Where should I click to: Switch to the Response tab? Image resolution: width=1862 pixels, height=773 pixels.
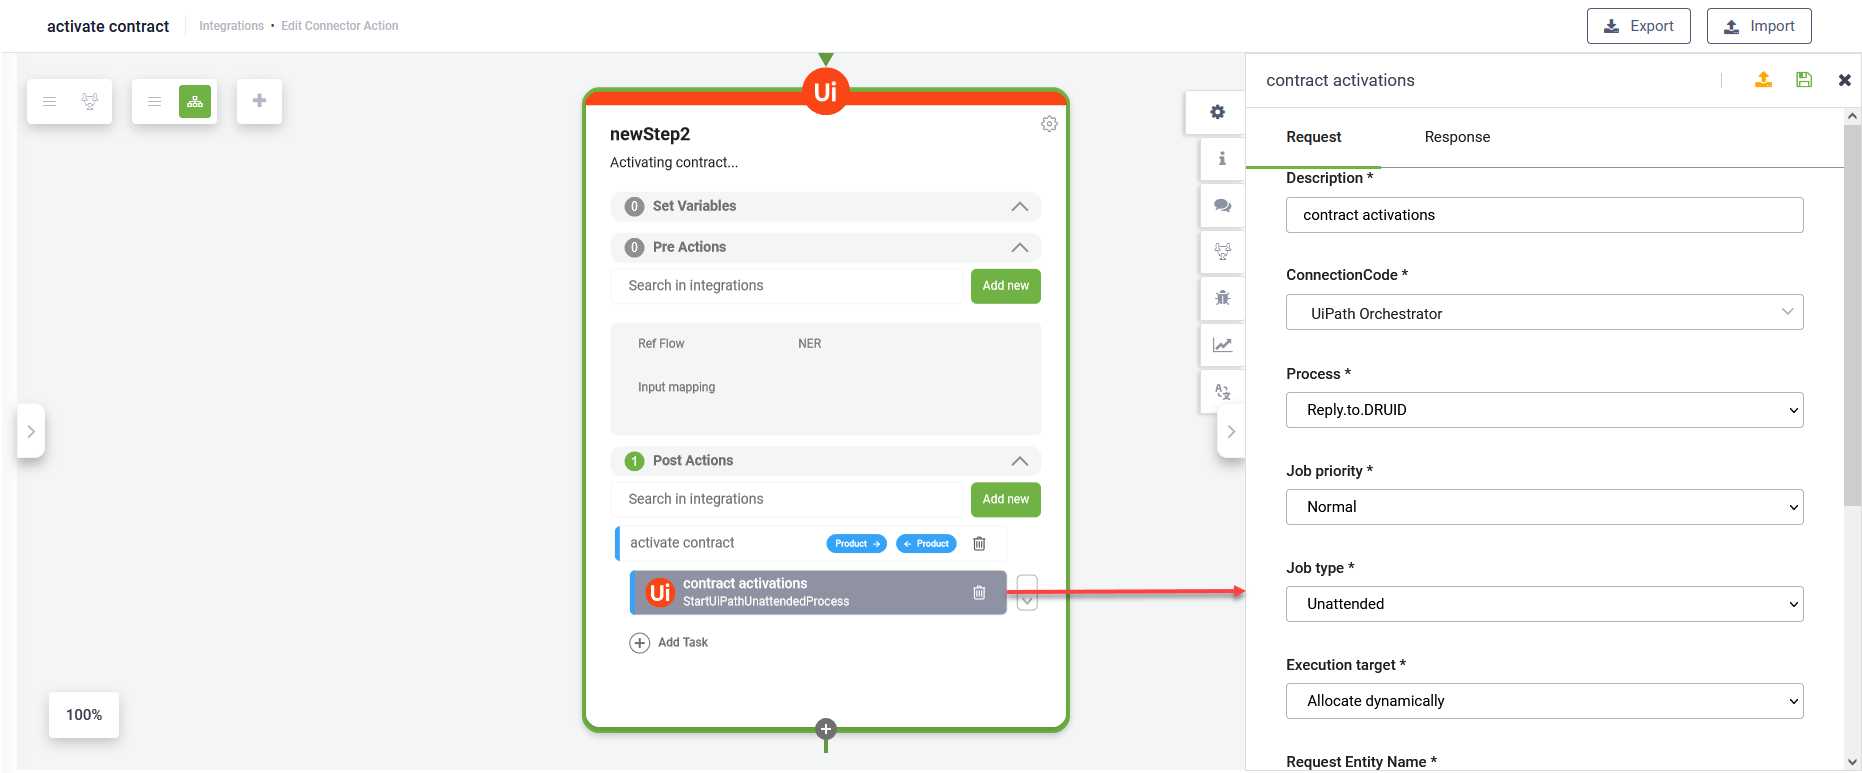(x=1457, y=137)
